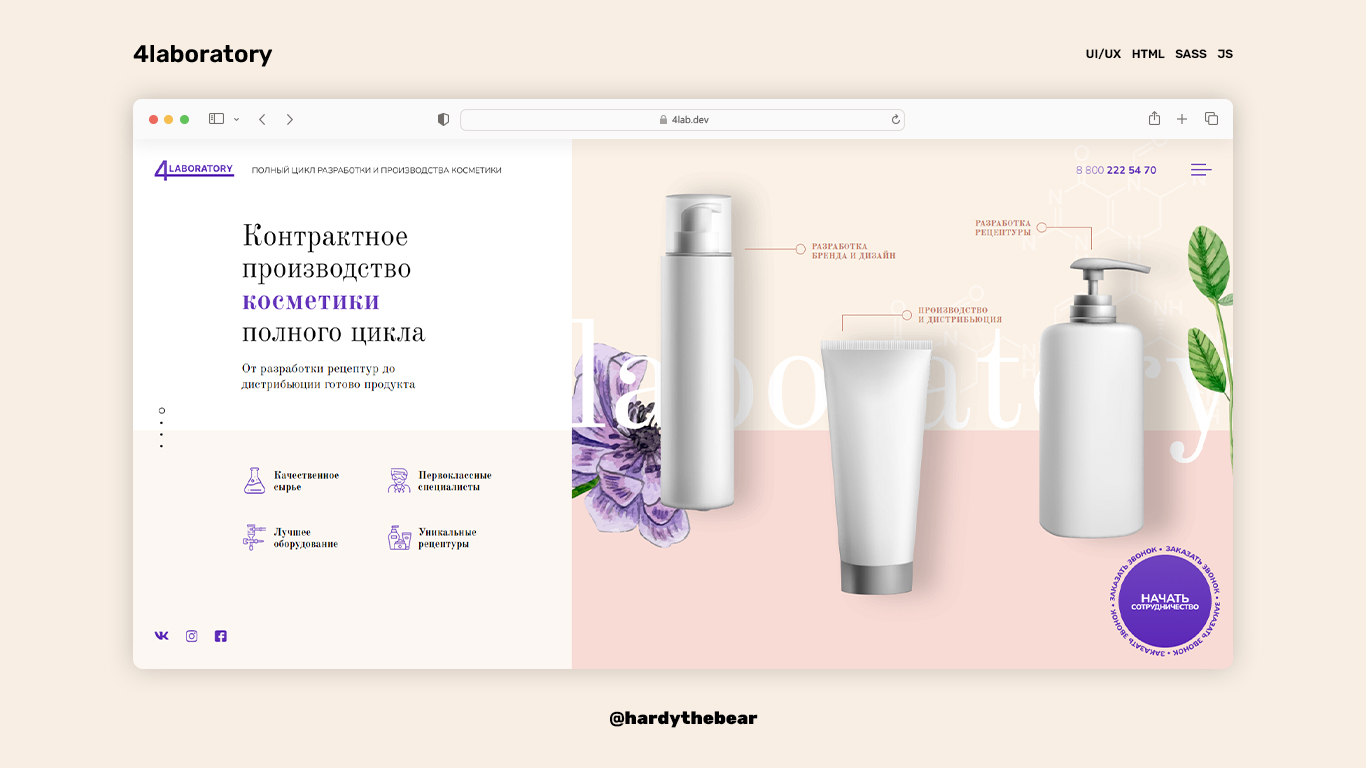Click the text Уникальные рецептуры
The image size is (1366, 768).
pos(447,538)
